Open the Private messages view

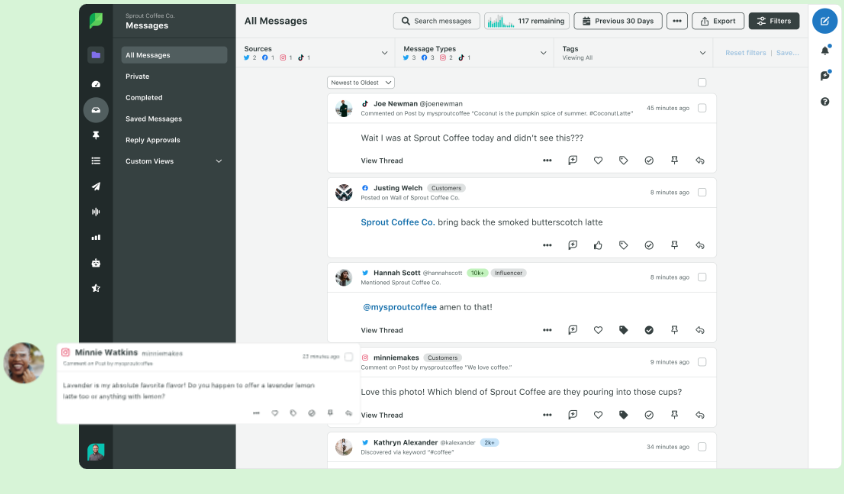[x=137, y=76]
